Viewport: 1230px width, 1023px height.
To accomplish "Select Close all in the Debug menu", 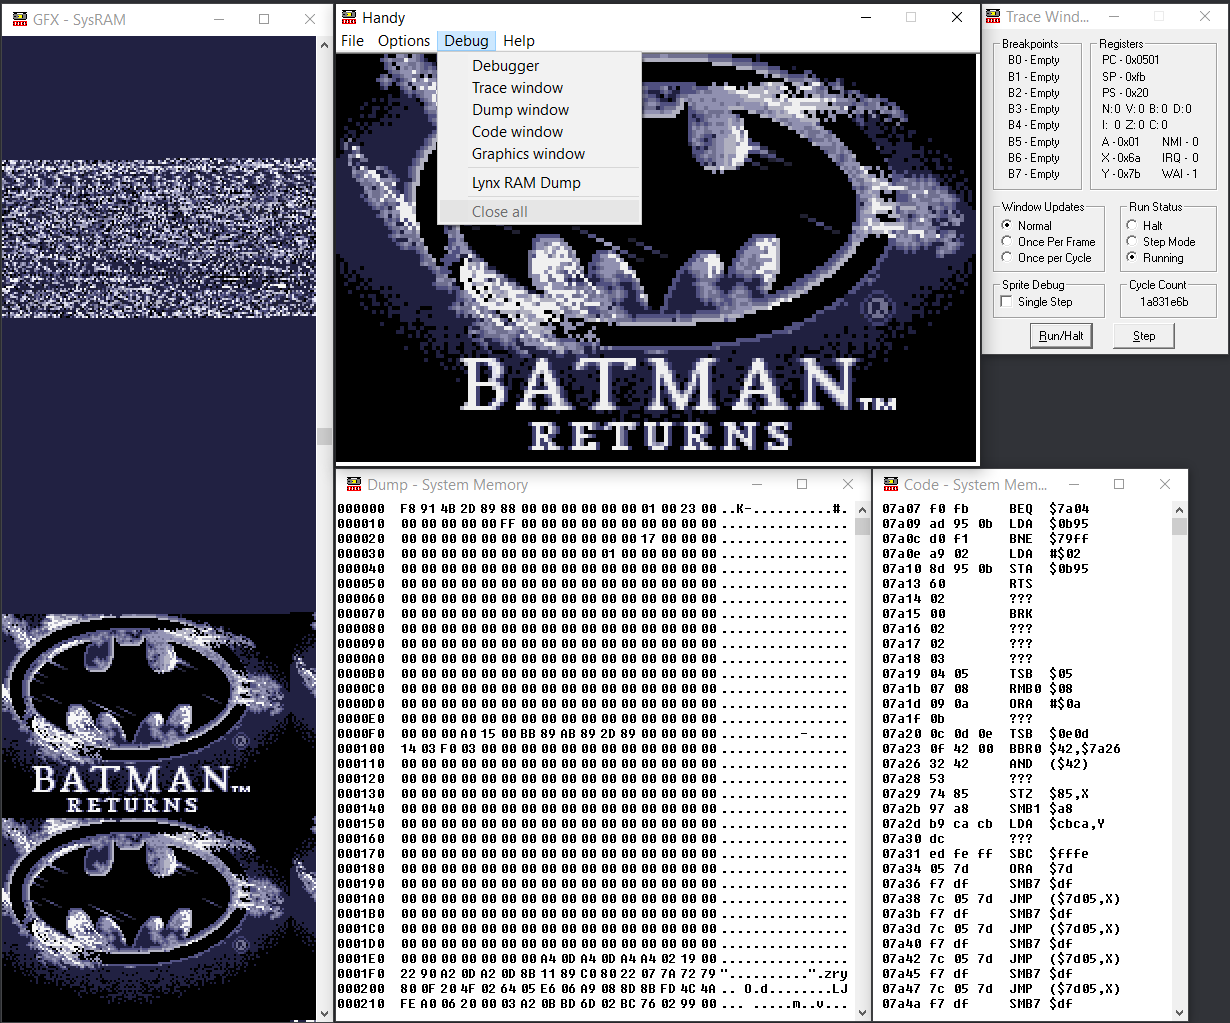I will [x=539, y=212].
